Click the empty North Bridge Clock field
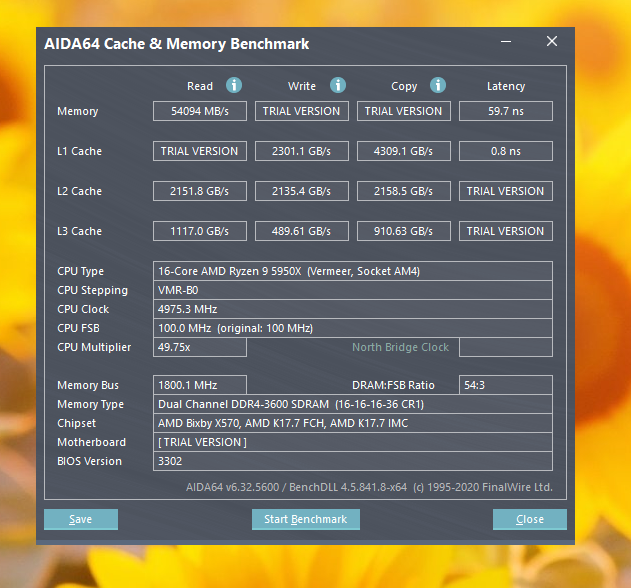The image size is (631, 588). point(506,347)
